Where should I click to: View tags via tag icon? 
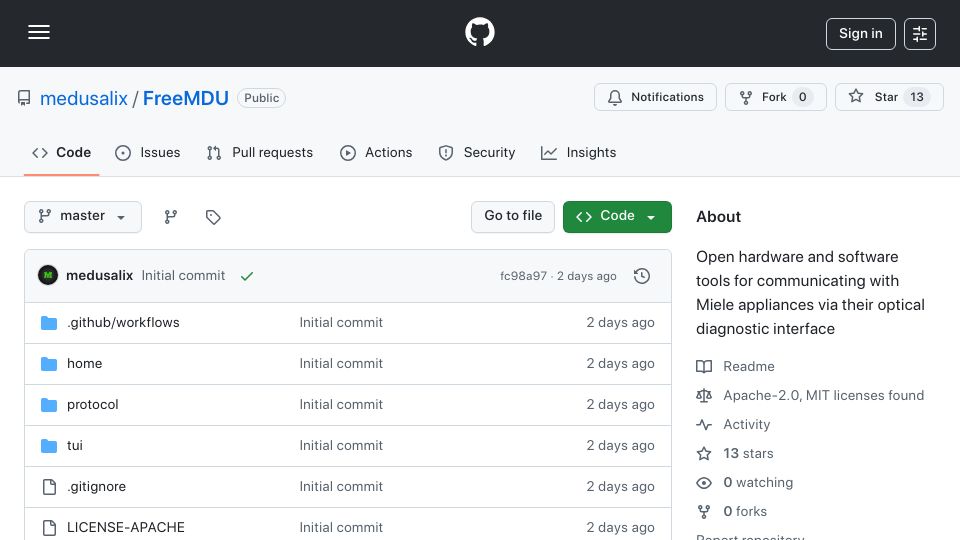[x=212, y=217]
